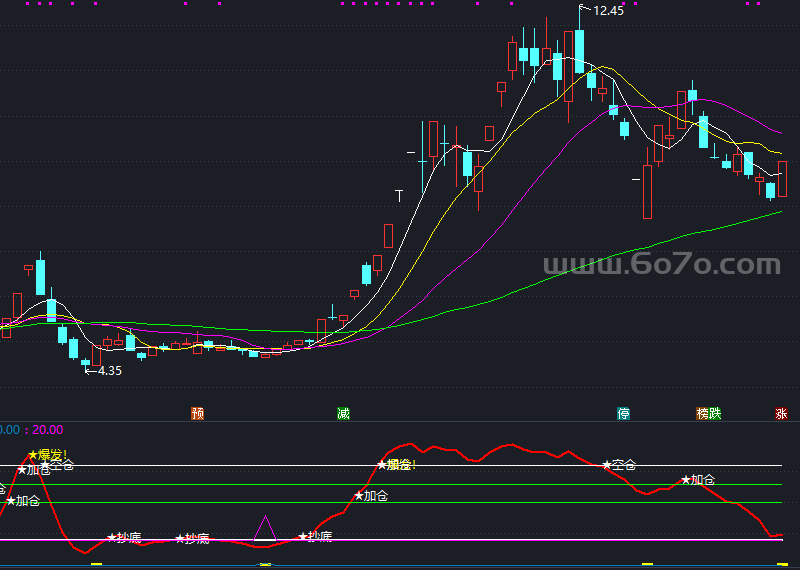The height and width of the screenshot is (570, 800).
Task: Click the rightmost ★抄底 signal label
Action: point(315,536)
